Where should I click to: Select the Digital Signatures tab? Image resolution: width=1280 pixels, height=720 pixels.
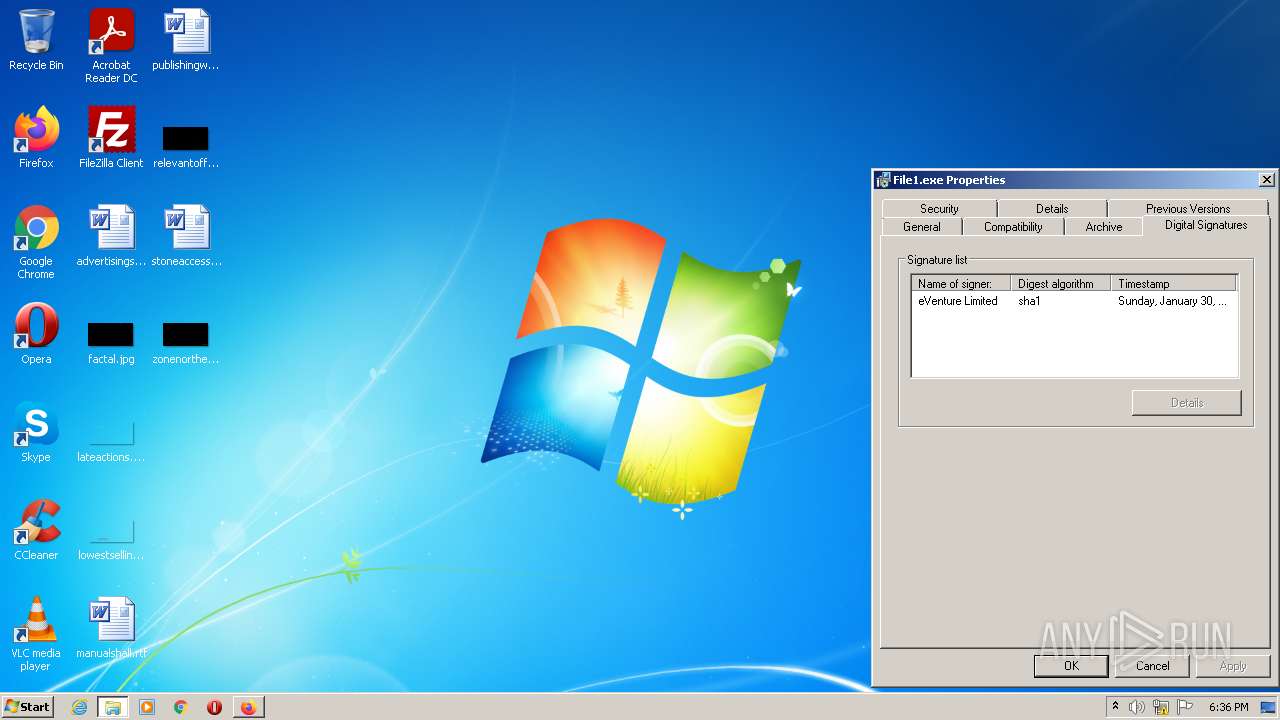[x=1206, y=225]
